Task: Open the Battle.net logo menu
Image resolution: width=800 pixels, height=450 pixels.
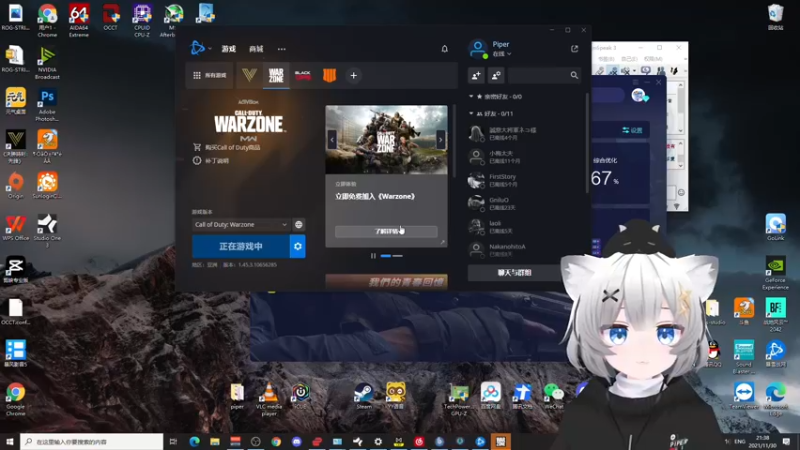Action: click(197, 48)
